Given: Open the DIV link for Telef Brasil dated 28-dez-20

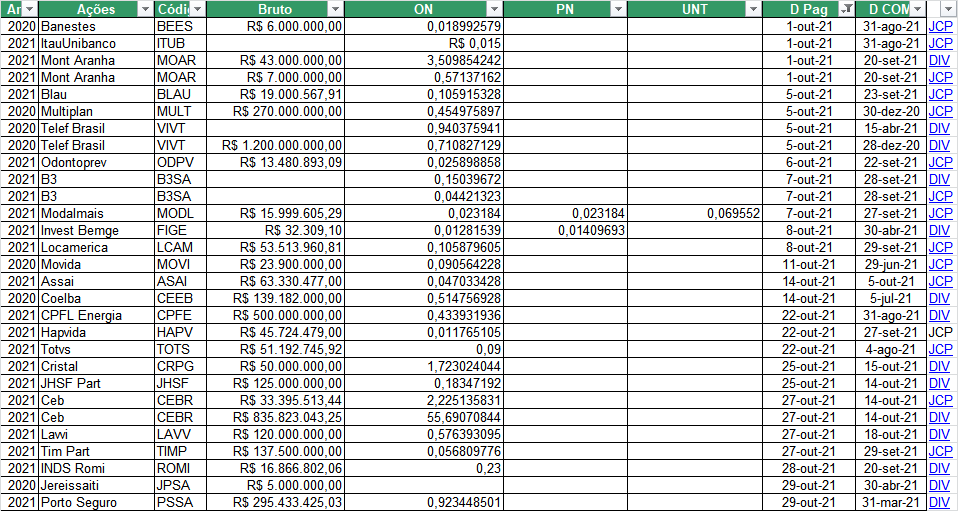Looking at the screenshot, I should coord(939,145).
